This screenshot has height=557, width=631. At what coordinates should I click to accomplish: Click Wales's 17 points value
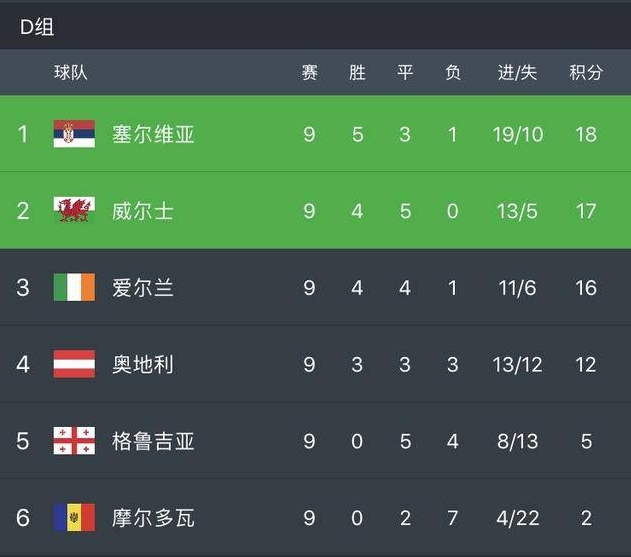[586, 211]
